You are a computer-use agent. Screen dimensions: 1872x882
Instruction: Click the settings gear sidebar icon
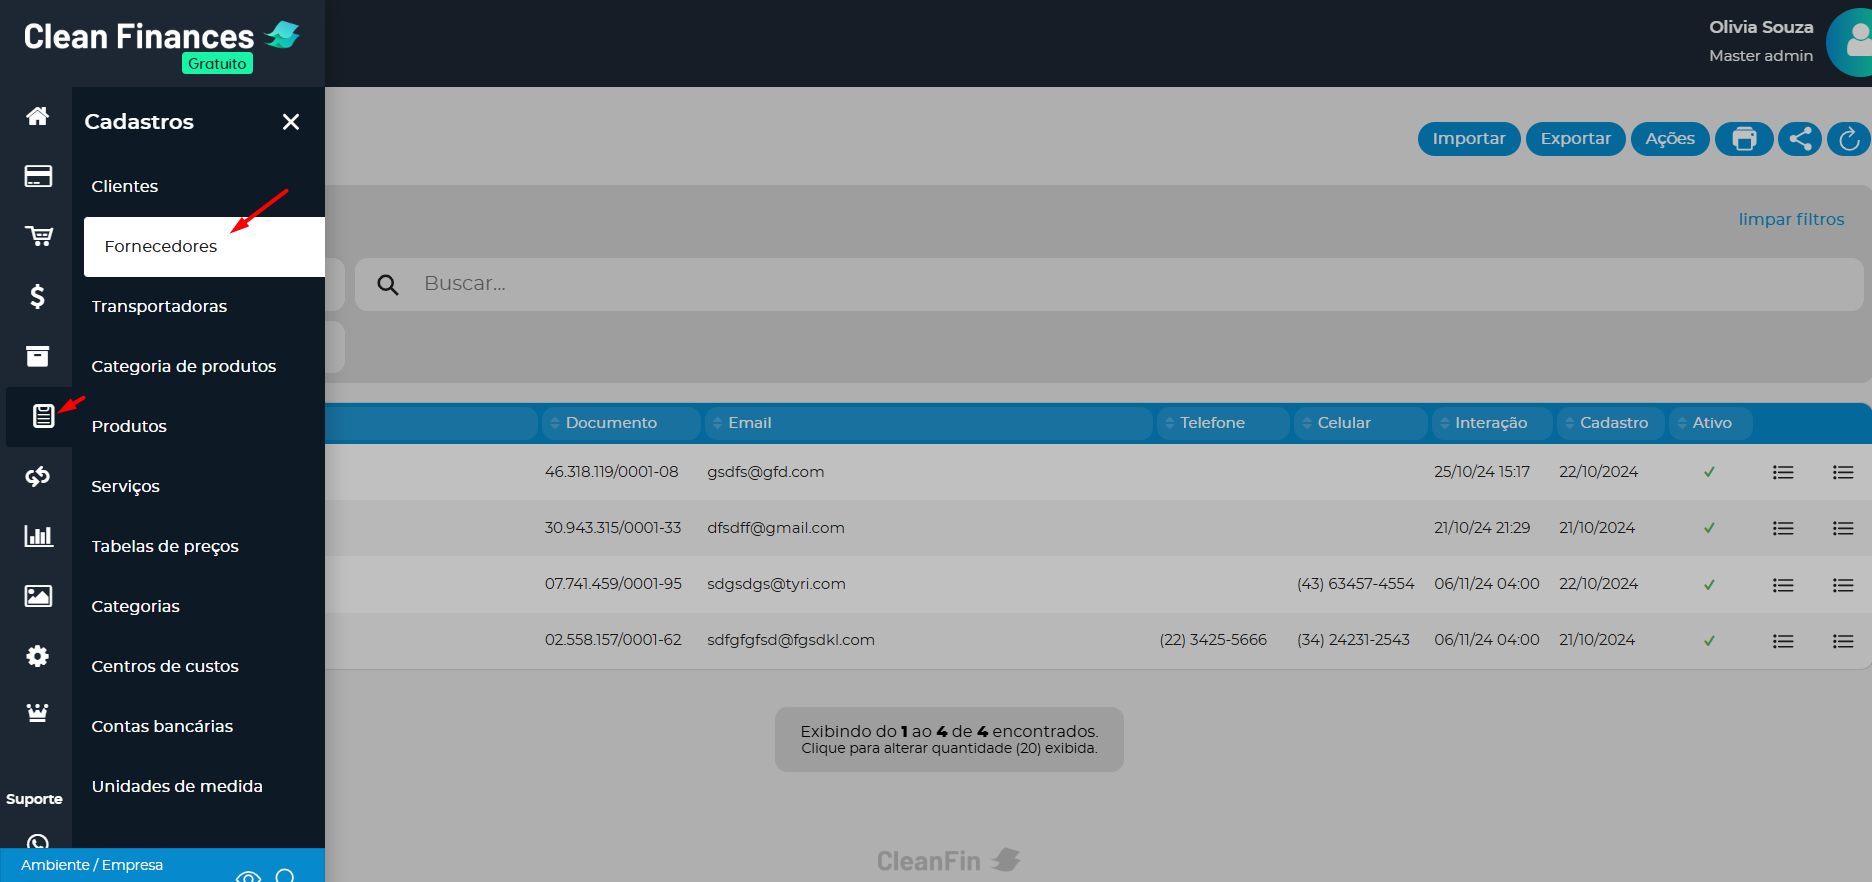37,656
